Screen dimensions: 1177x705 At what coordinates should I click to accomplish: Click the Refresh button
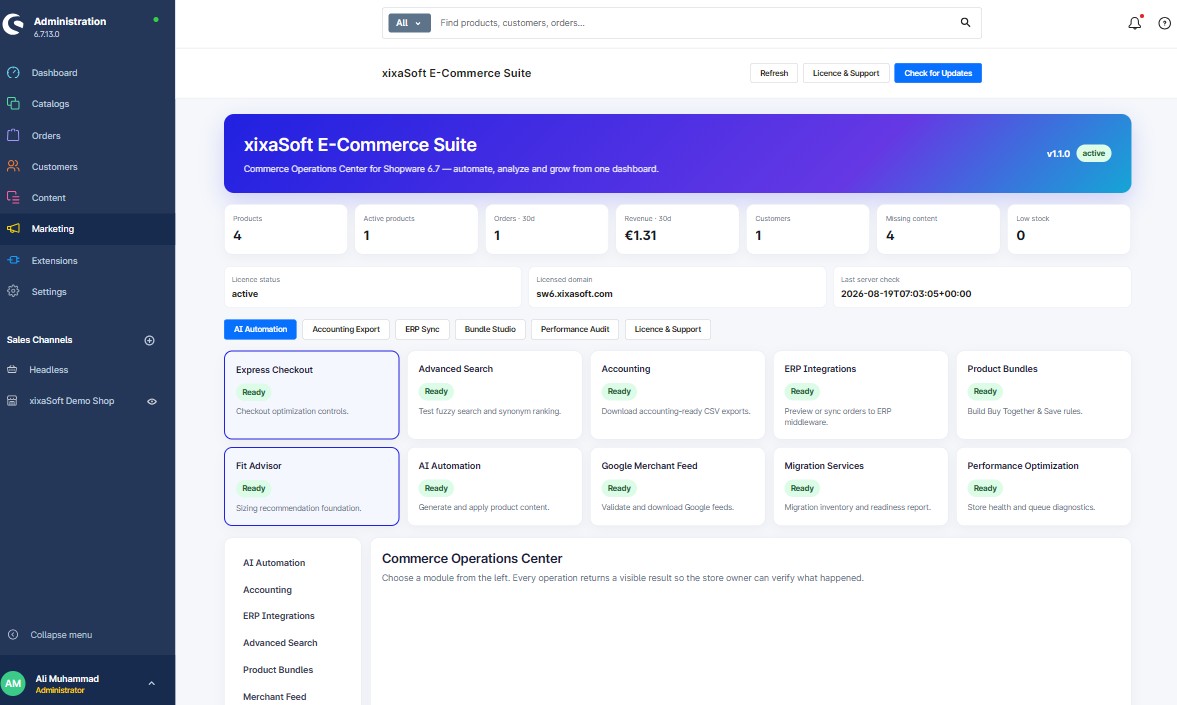[774, 73]
